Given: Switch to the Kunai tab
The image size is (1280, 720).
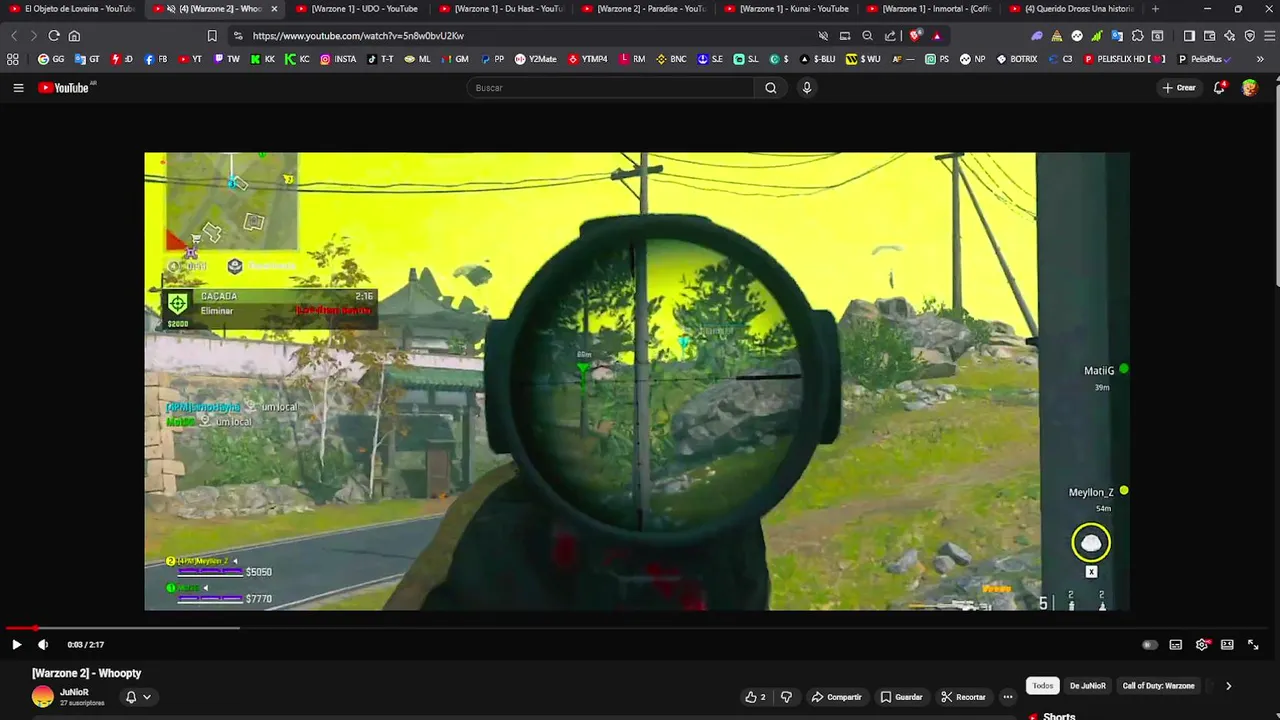Looking at the screenshot, I should pos(786,9).
